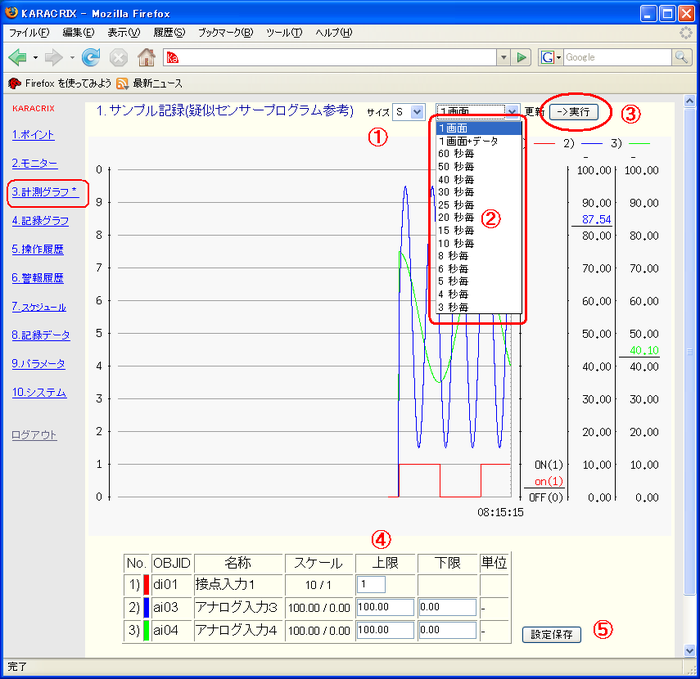Choose 4 秒毎 update interval
700x679 pixels.
(479, 295)
